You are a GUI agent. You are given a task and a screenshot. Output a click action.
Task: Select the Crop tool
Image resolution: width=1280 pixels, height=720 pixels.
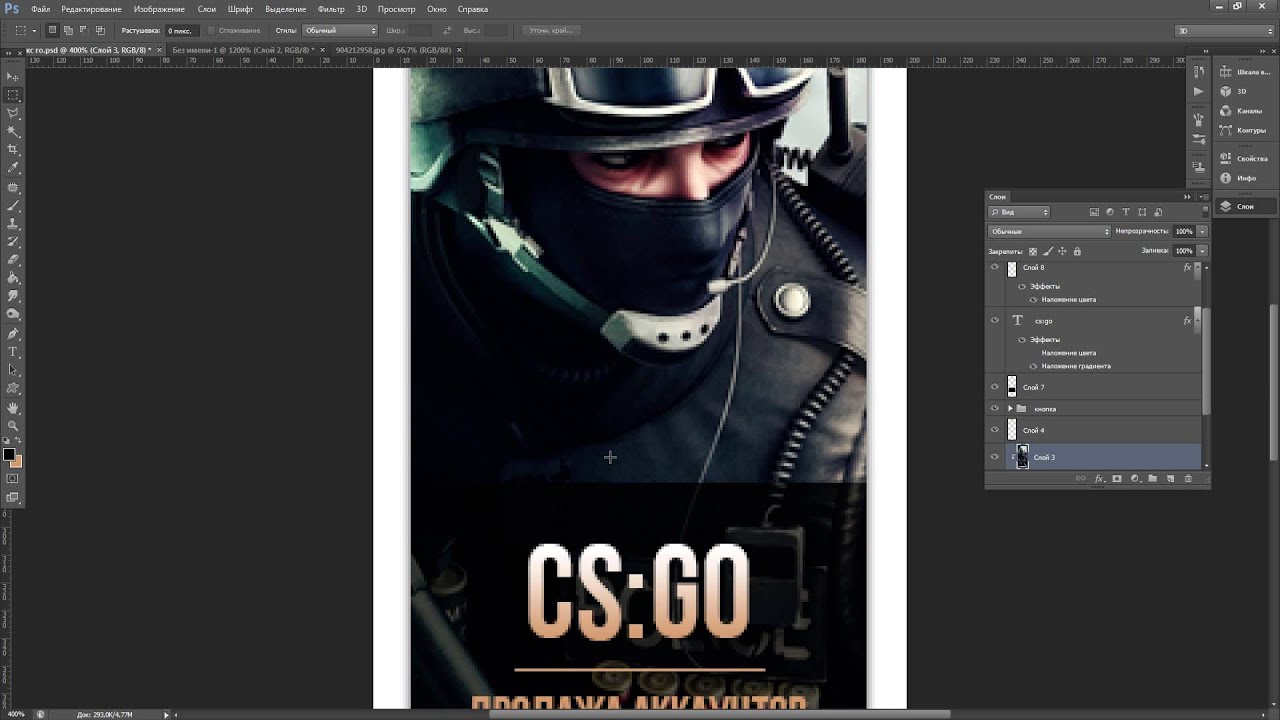click(x=13, y=149)
